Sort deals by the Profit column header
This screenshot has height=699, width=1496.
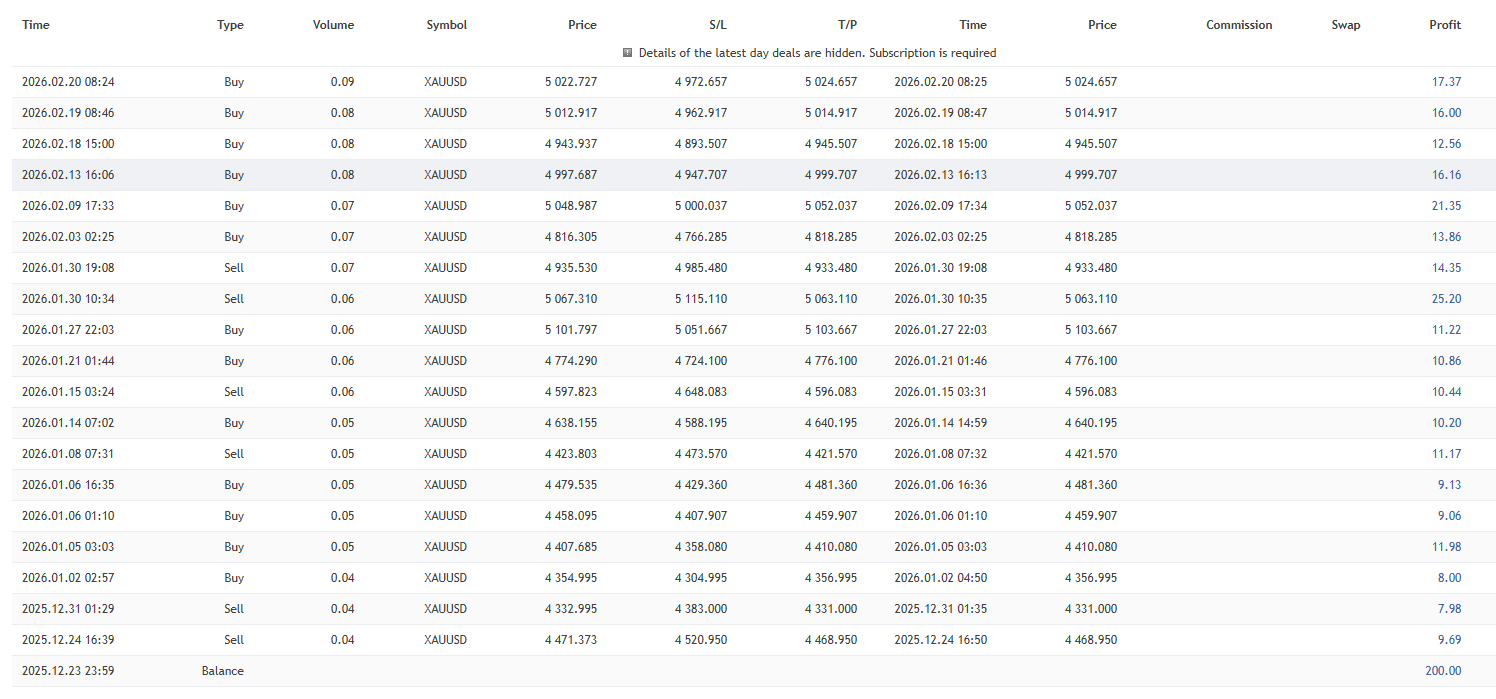coord(1445,25)
